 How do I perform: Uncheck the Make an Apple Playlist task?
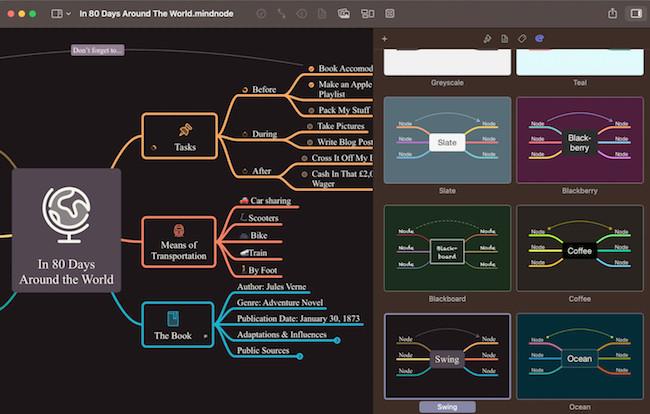(311, 85)
